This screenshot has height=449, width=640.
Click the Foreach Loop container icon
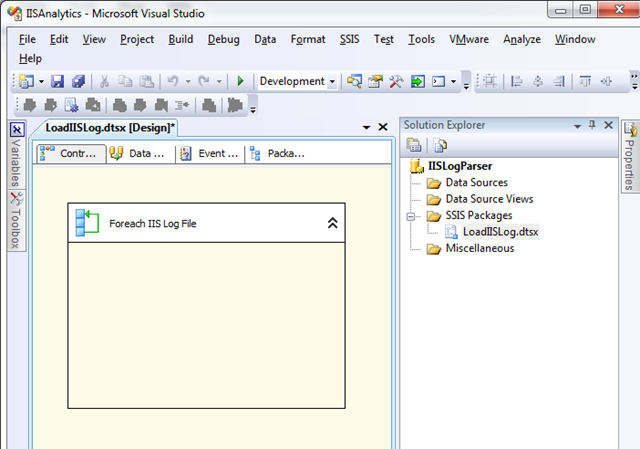87,223
